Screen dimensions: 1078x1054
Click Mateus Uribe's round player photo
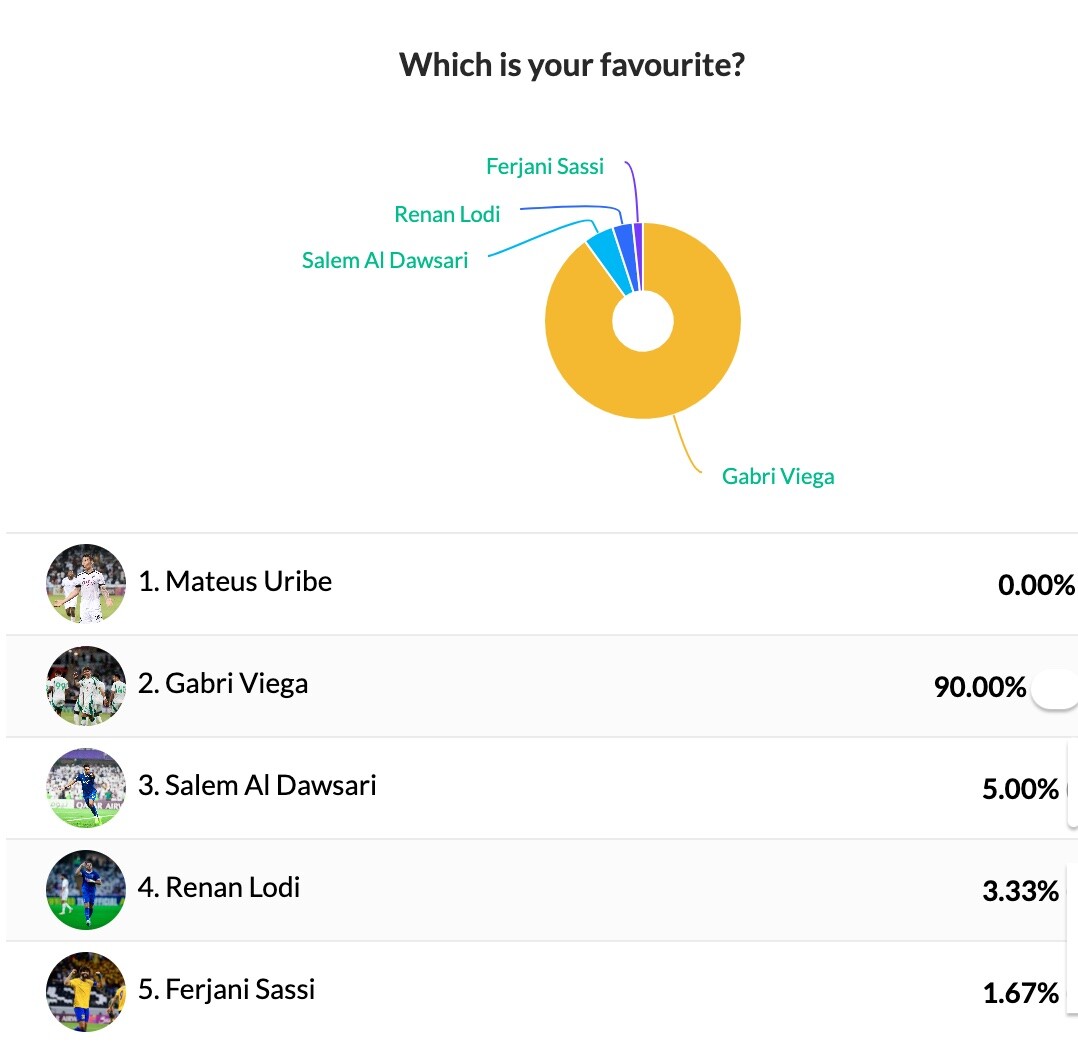tap(86, 584)
